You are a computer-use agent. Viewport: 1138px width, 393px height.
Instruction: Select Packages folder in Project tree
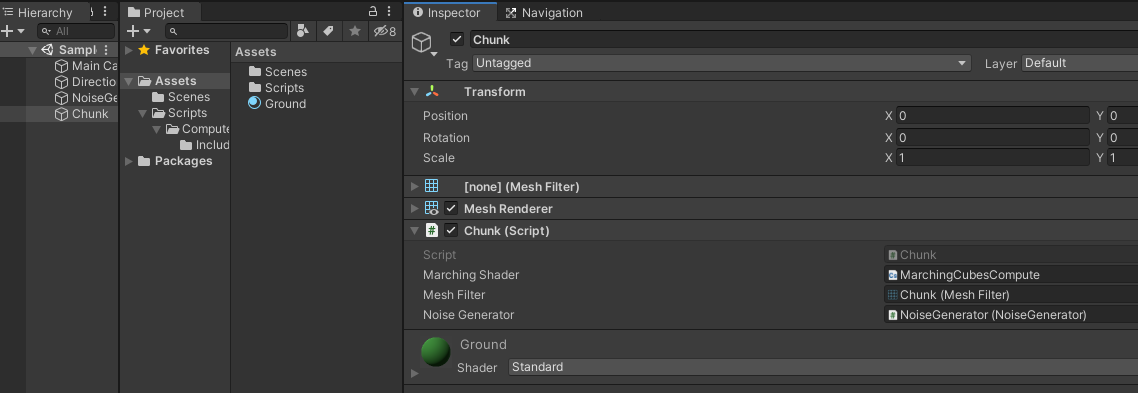[x=175, y=161]
